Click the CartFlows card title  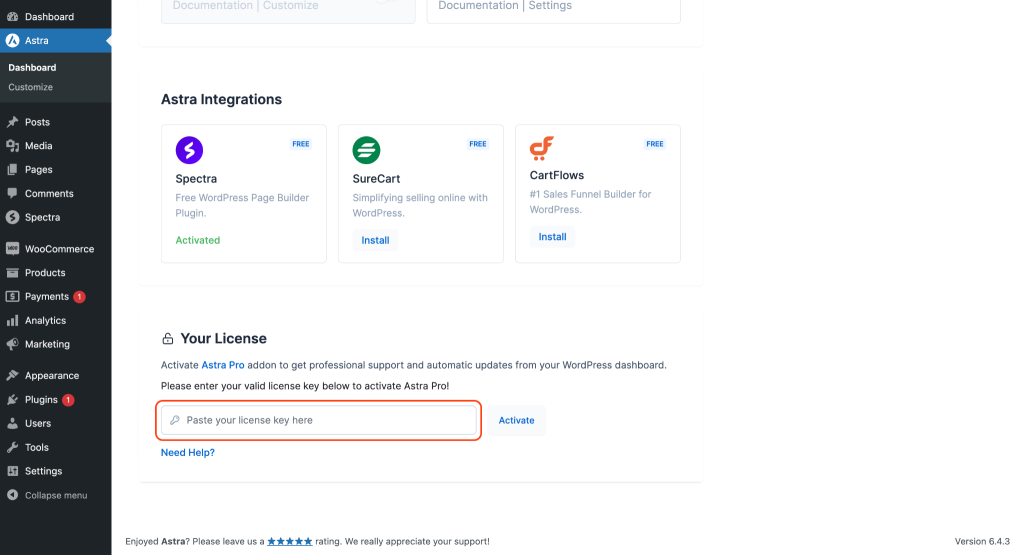point(556,176)
